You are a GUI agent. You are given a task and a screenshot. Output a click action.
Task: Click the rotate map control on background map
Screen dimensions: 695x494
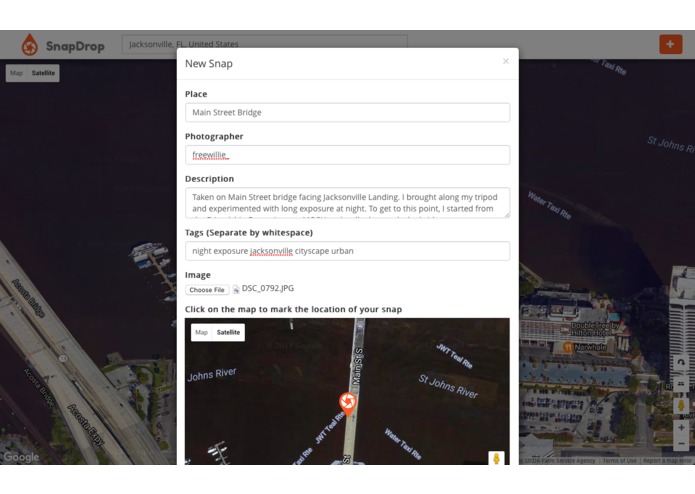(x=681, y=362)
